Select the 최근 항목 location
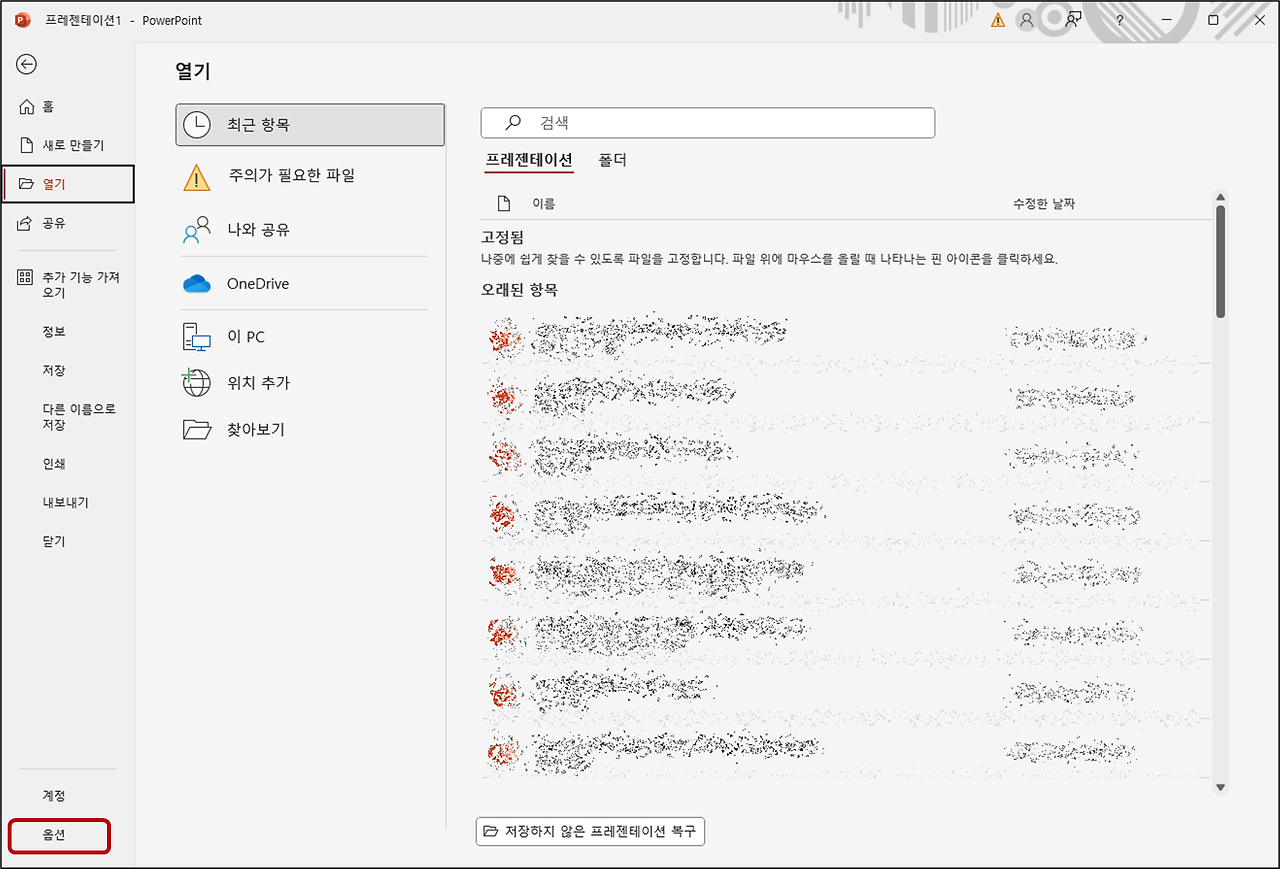The image size is (1280, 869). click(310, 125)
